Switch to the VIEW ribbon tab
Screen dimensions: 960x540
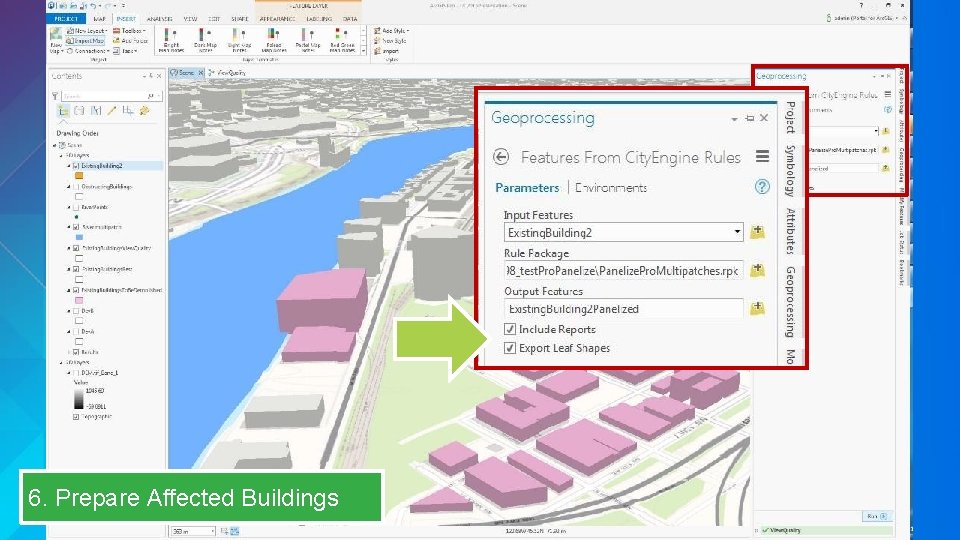(x=190, y=19)
